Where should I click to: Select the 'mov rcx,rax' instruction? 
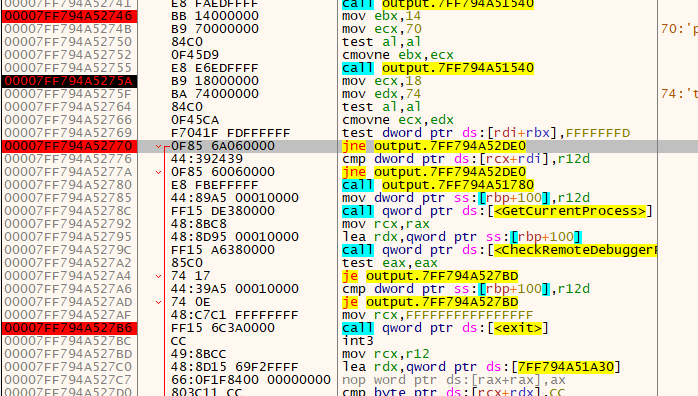[386, 224]
